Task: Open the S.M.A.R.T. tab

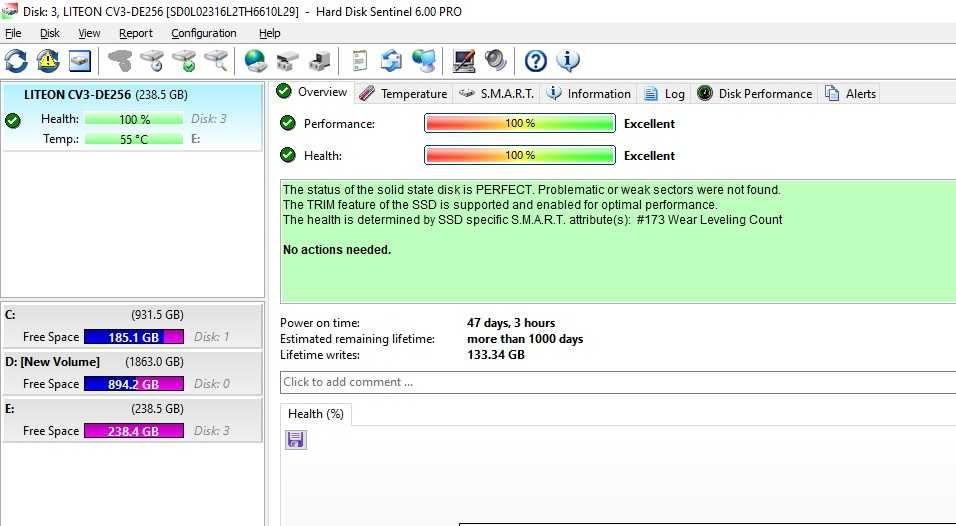Action: (x=497, y=93)
